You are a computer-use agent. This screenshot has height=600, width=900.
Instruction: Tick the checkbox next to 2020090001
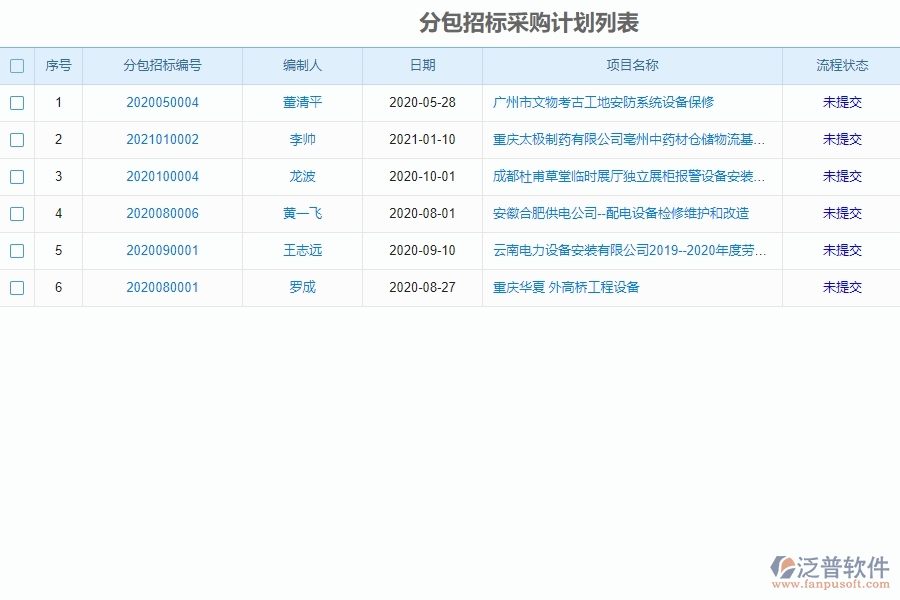point(16,250)
